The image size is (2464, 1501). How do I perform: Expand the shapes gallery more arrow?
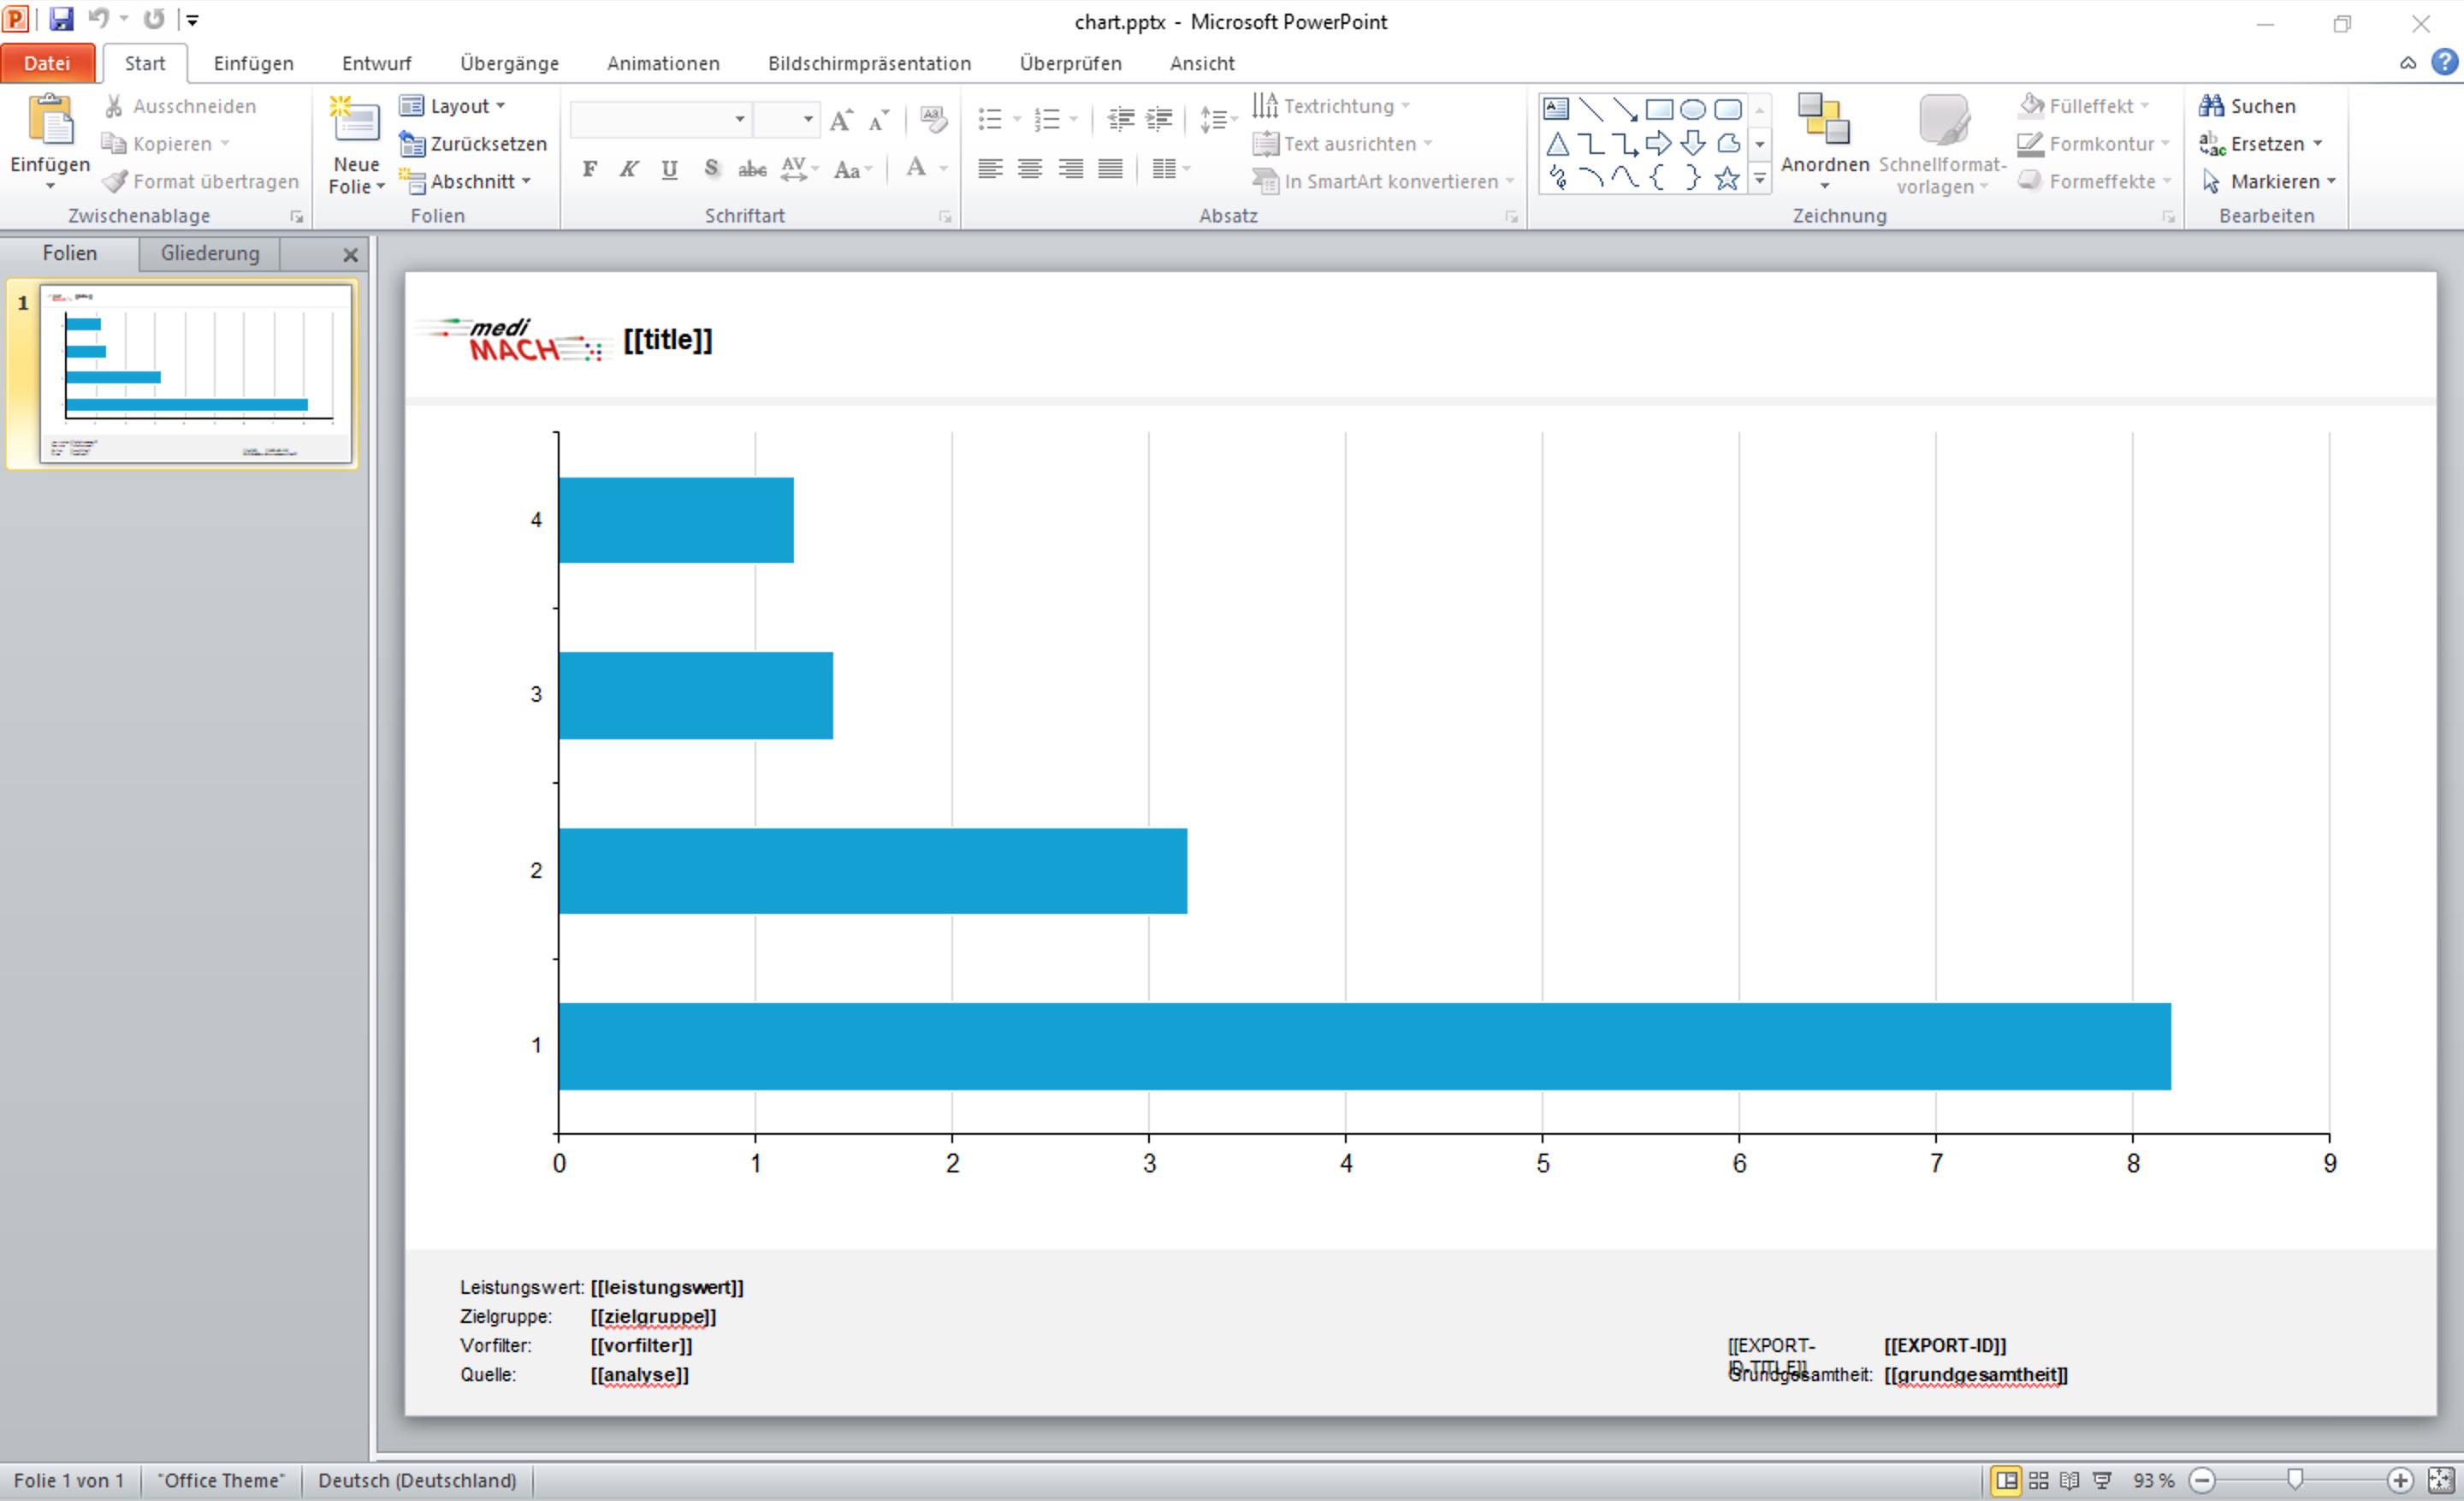point(1760,178)
